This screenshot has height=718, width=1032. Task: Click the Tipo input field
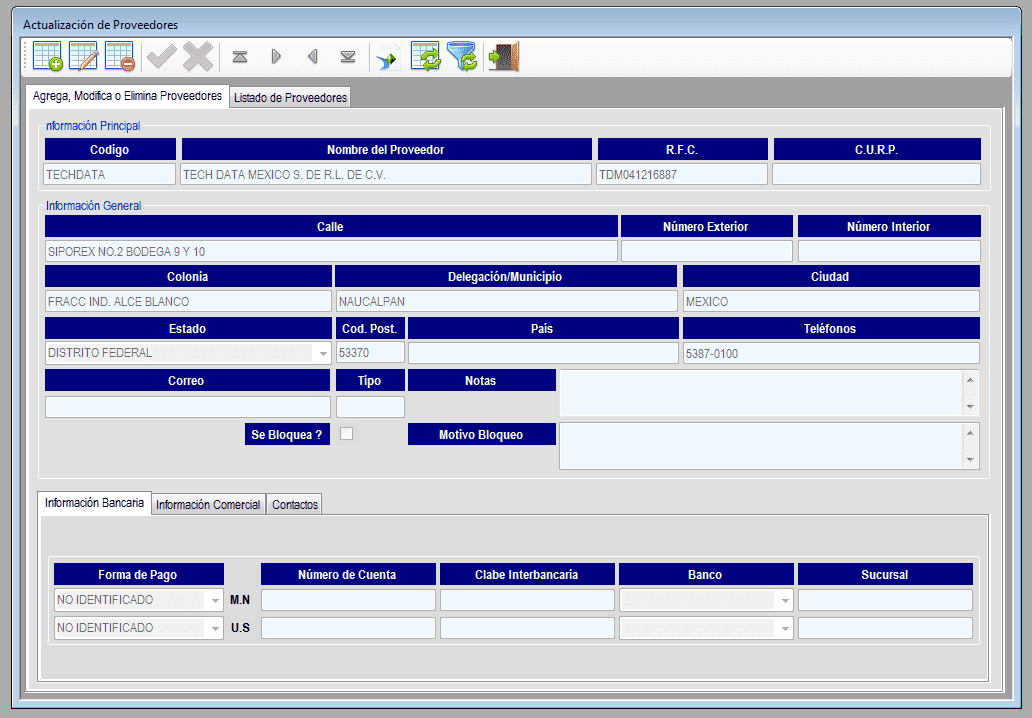(370, 407)
